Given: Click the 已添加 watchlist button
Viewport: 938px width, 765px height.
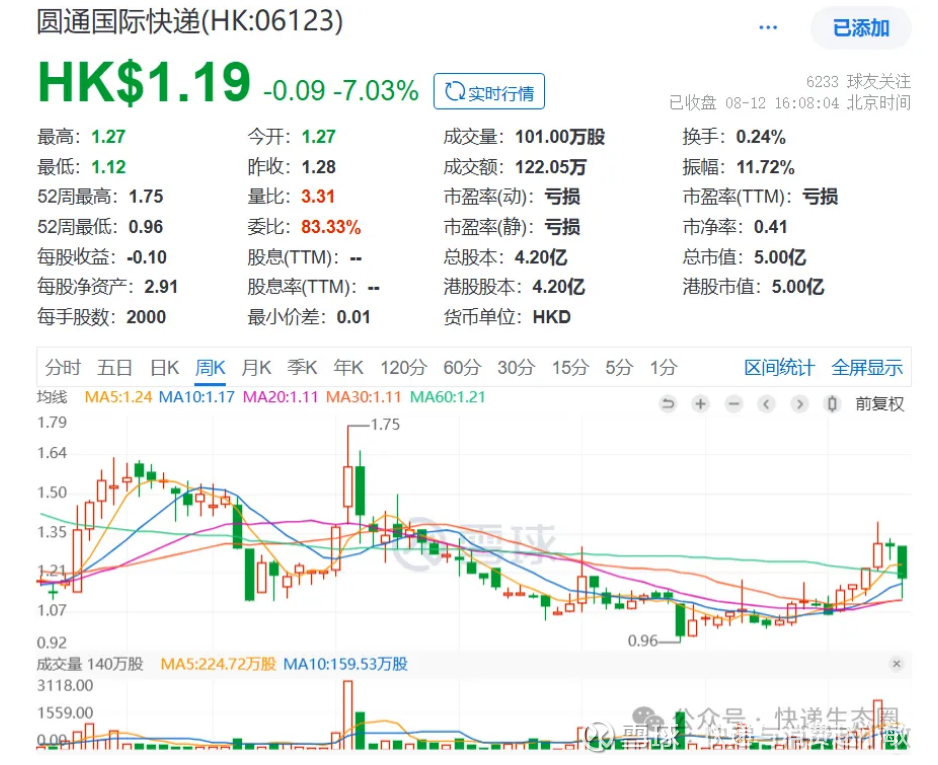Looking at the screenshot, I should [x=861, y=28].
